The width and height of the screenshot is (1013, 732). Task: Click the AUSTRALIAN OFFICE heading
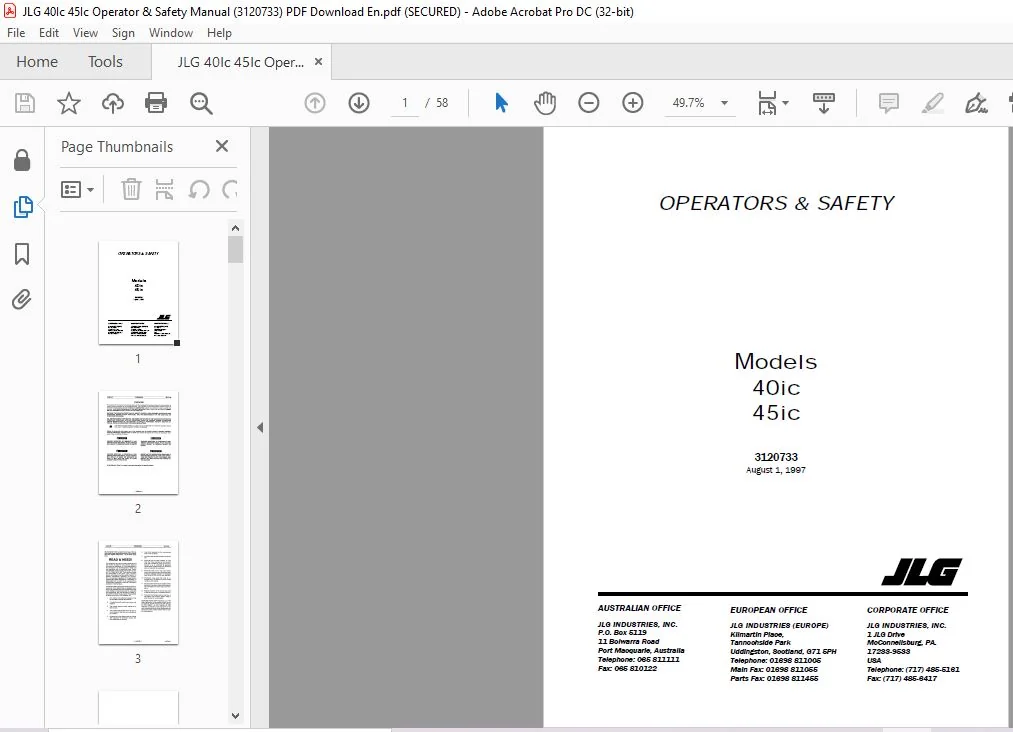639,608
